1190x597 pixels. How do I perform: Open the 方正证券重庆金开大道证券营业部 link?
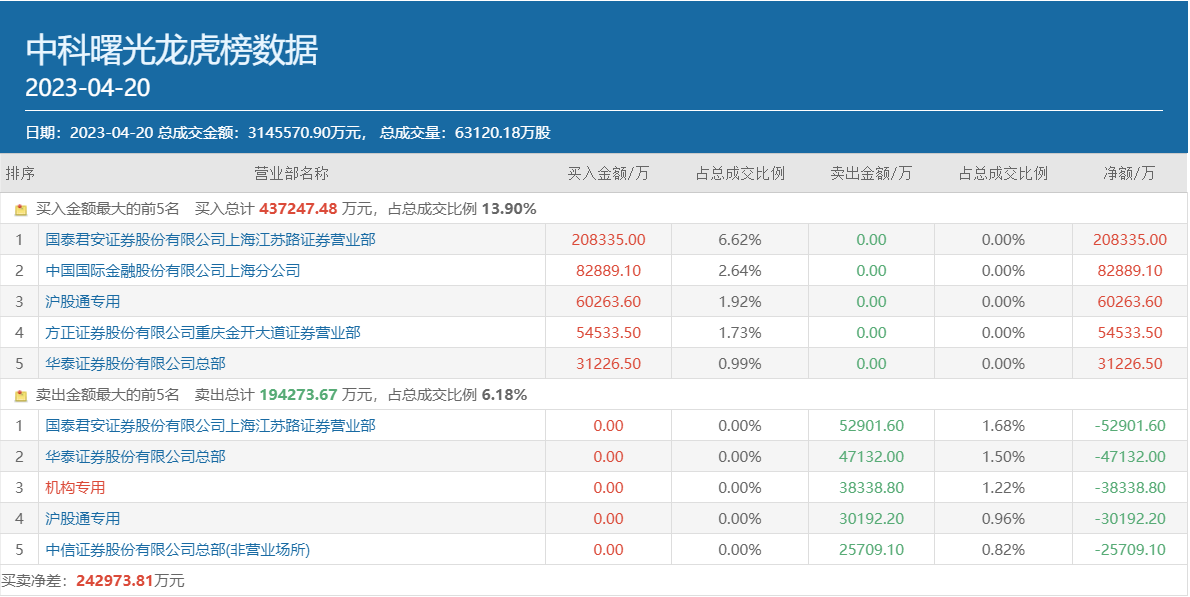pos(203,333)
